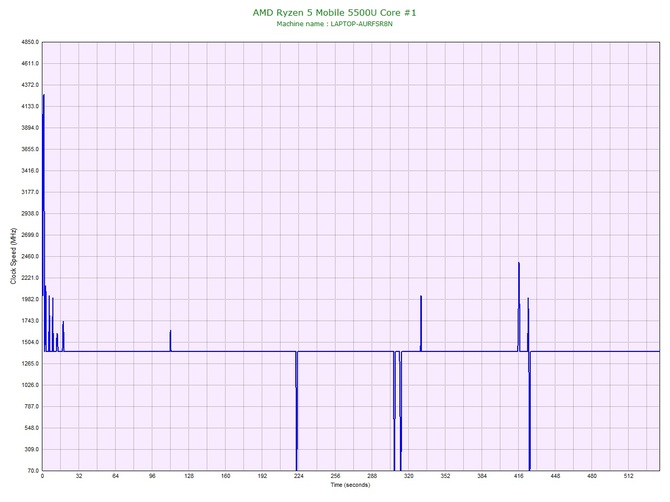This screenshot has width=670, height=502.
Task: Click the 4850.0 y-axis value
Action: pyautogui.click(x=30, y=42)
